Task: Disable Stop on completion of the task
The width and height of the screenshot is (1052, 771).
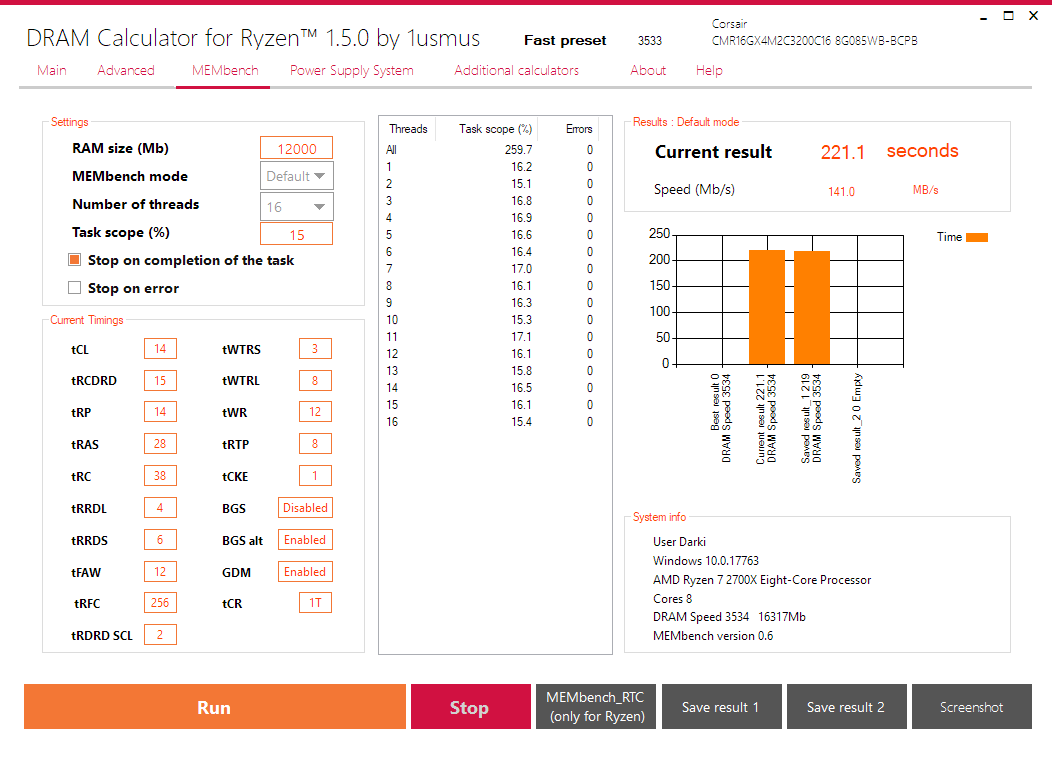Action: coord(74,260)
